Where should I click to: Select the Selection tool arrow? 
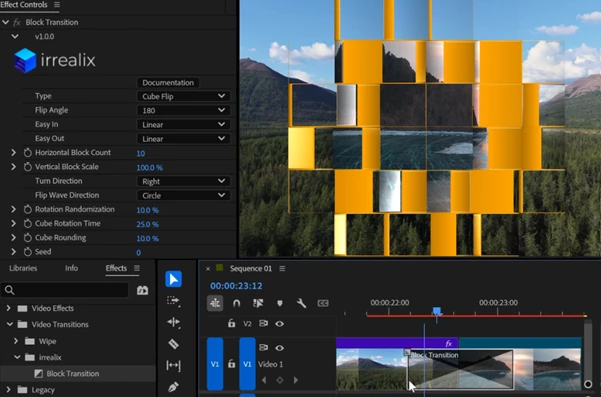pyautogui.click(x=174, y=279)
